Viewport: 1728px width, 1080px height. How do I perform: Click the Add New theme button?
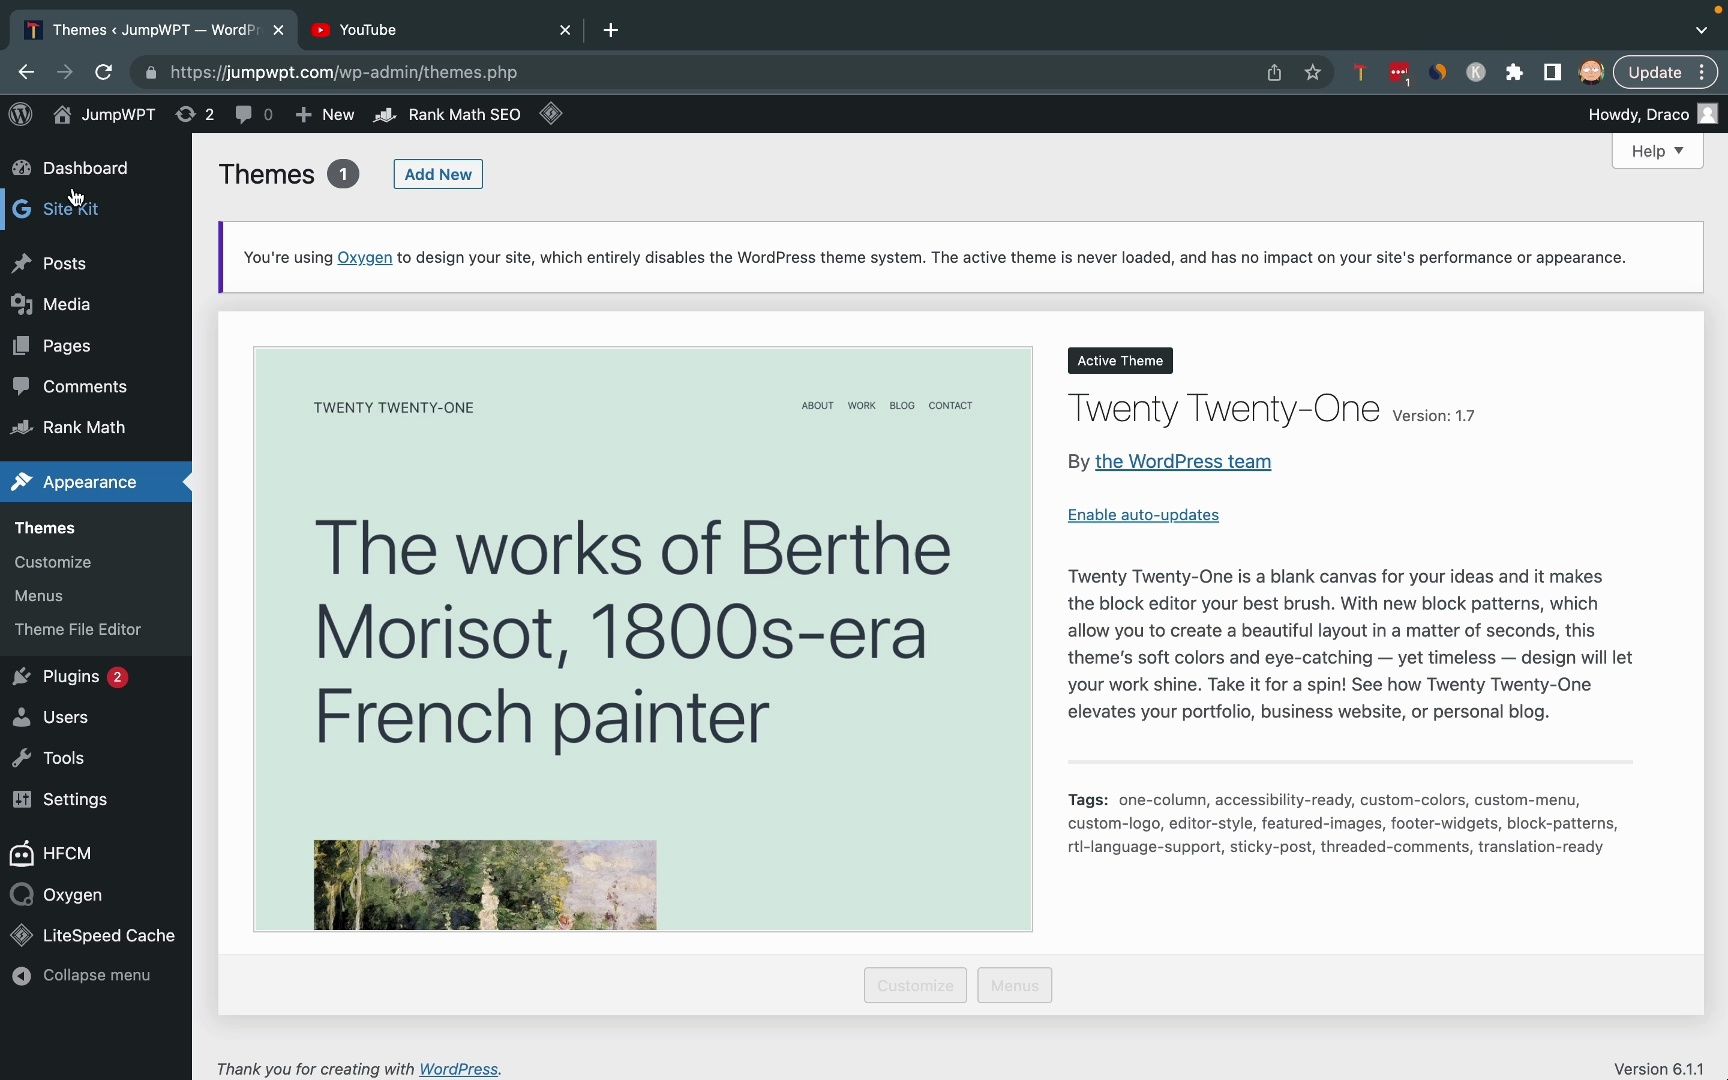[438, 174]
